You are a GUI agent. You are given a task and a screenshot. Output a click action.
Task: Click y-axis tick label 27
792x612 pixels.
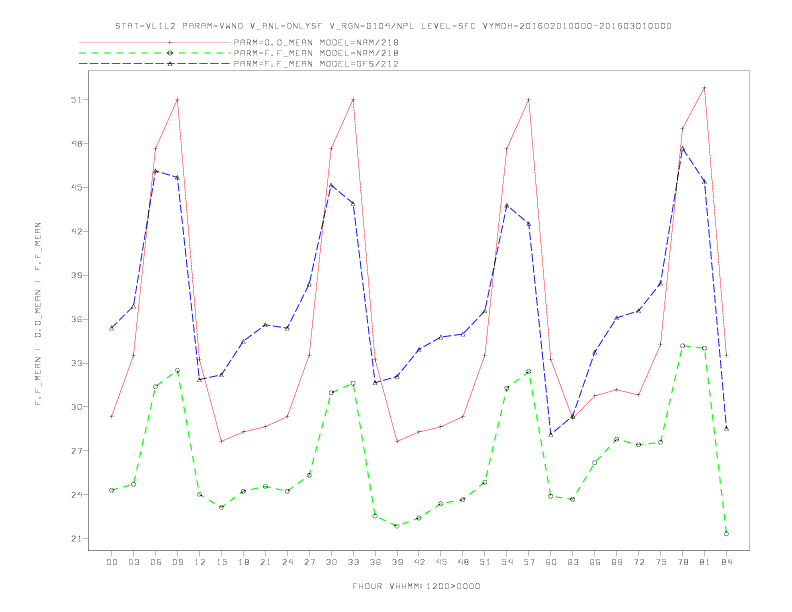pos(76,450)
